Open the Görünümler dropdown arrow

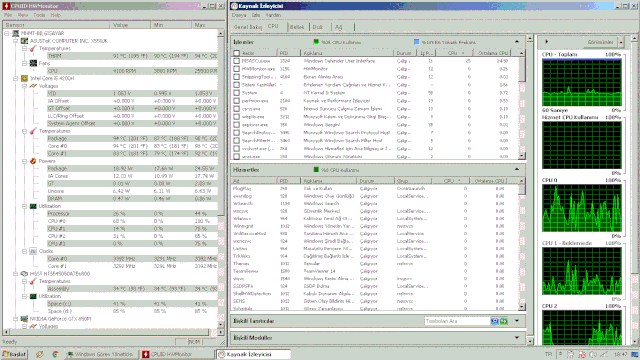pos(621,42)
